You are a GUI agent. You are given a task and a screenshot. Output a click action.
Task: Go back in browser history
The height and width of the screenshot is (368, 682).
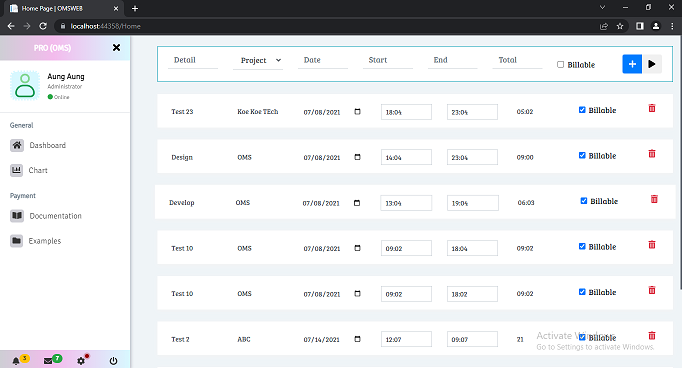[x=11, y=26]
